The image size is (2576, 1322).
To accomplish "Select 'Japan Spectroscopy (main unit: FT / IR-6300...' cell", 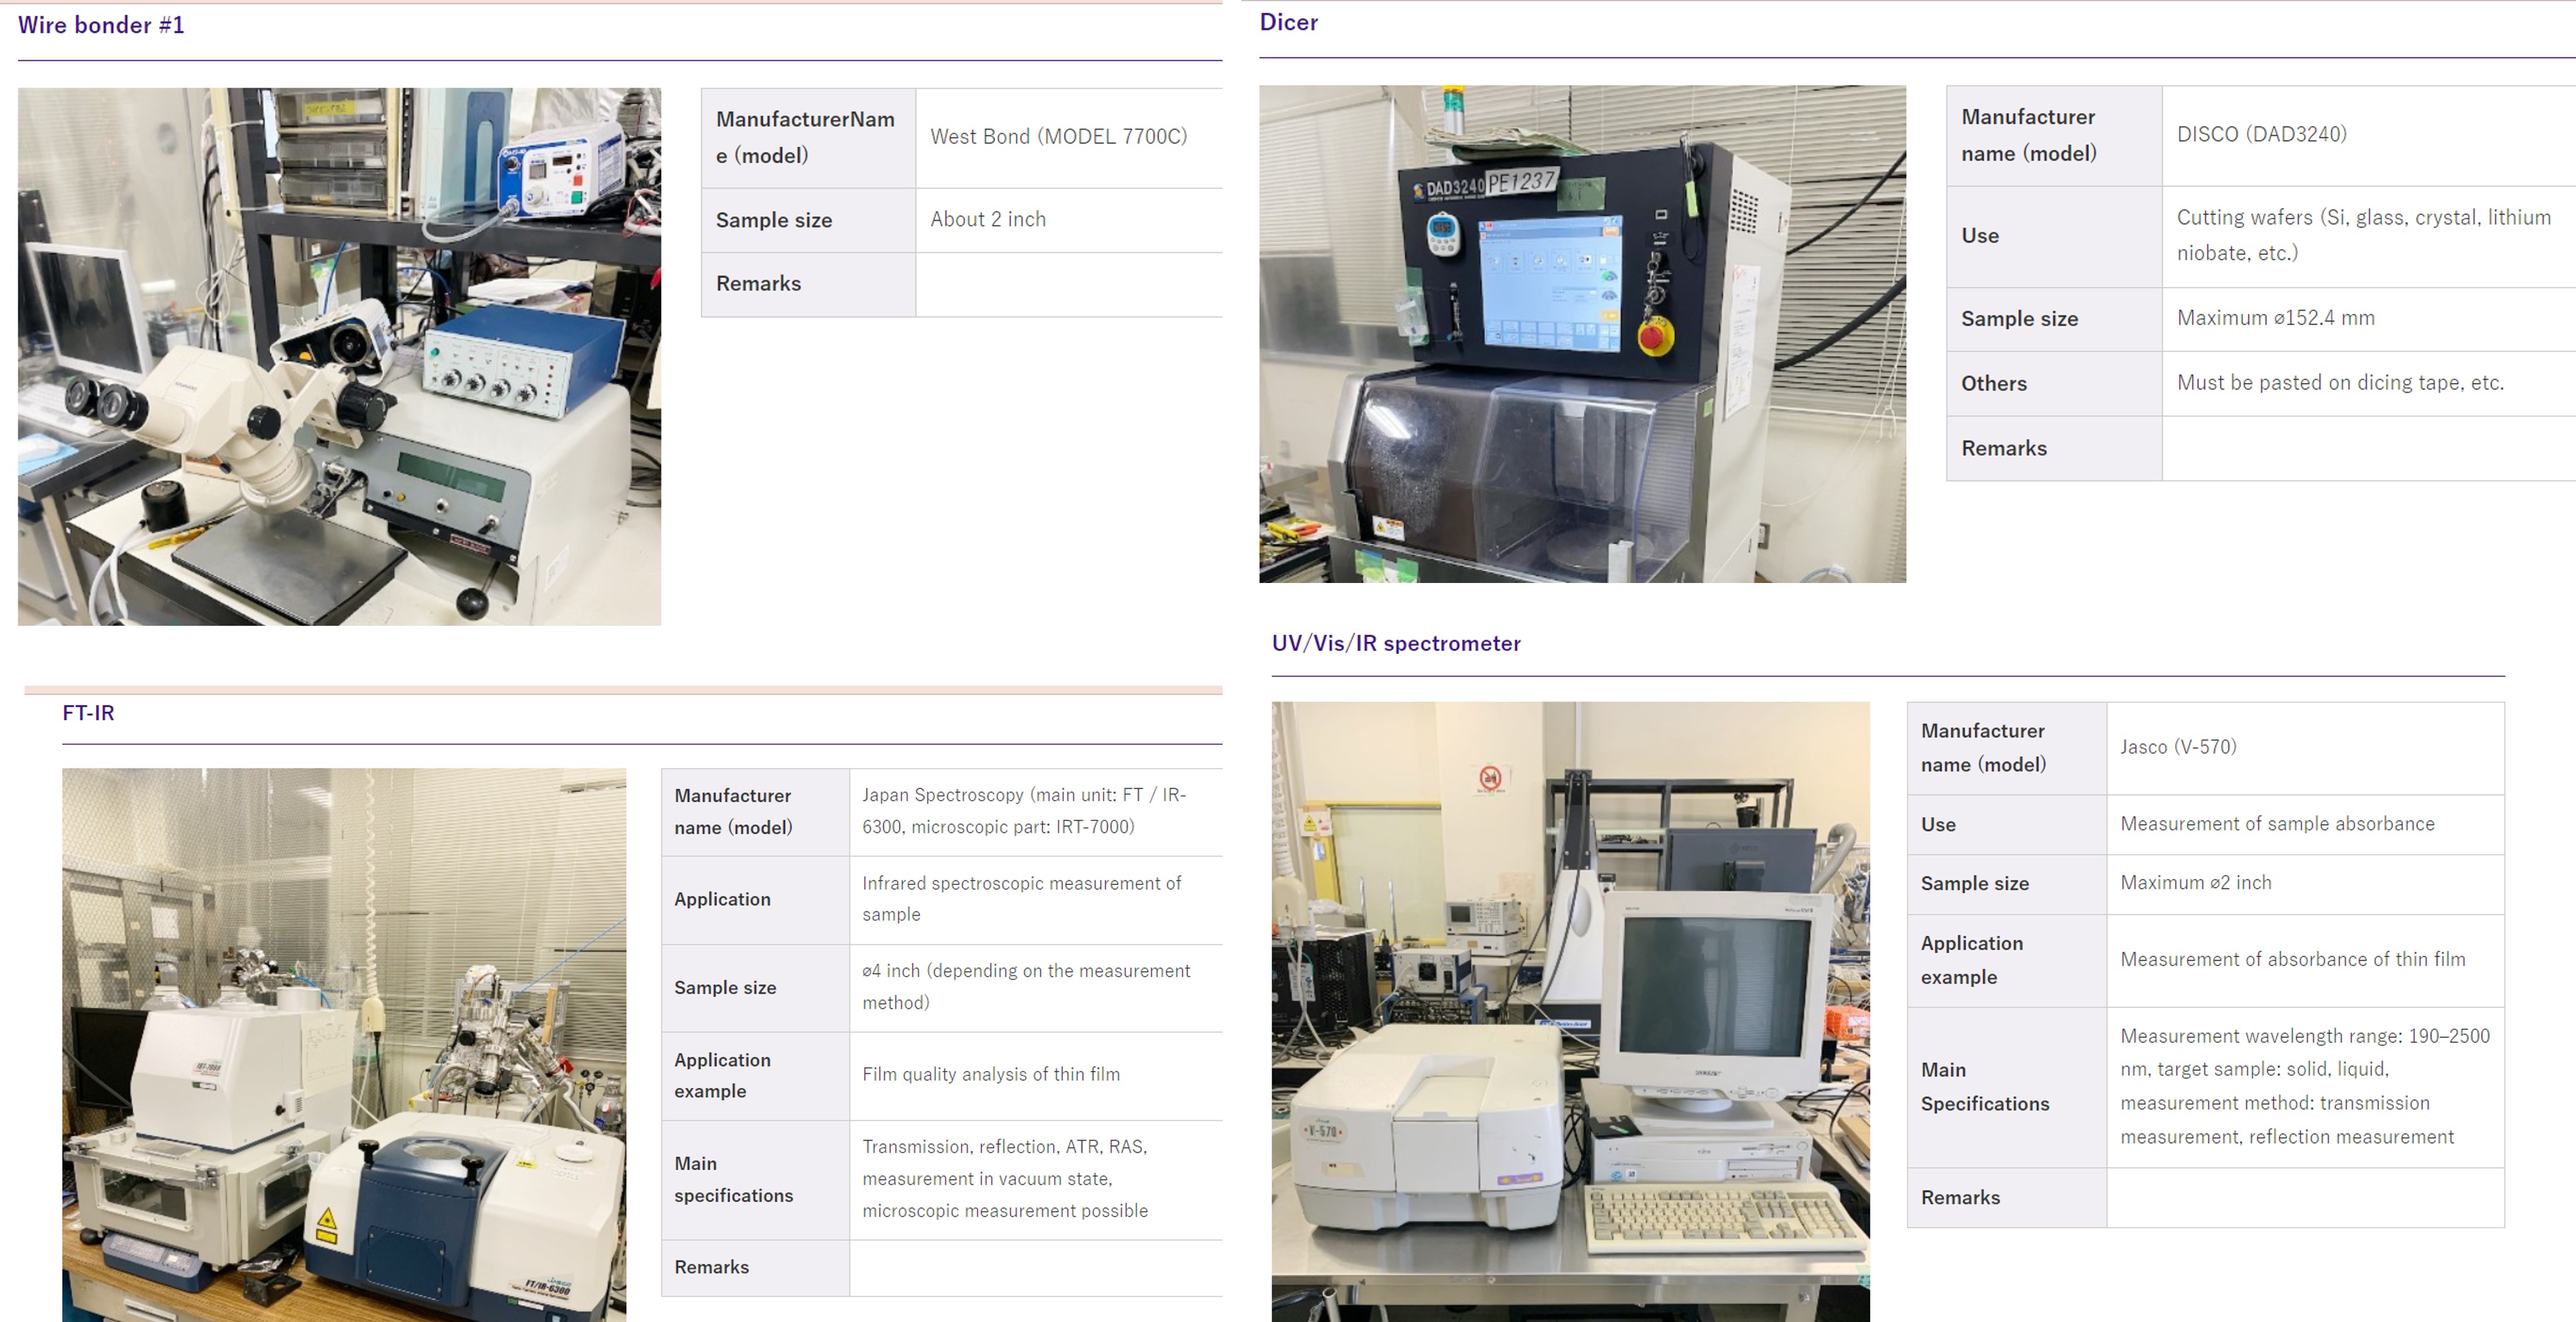I will point(1035,812).
